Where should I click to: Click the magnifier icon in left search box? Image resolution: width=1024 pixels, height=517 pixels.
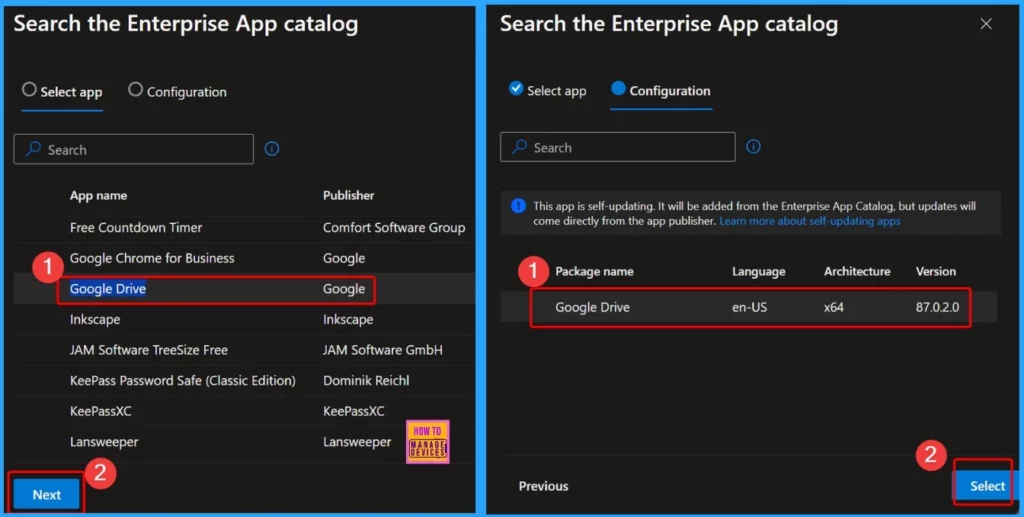(x=33, y=149)
